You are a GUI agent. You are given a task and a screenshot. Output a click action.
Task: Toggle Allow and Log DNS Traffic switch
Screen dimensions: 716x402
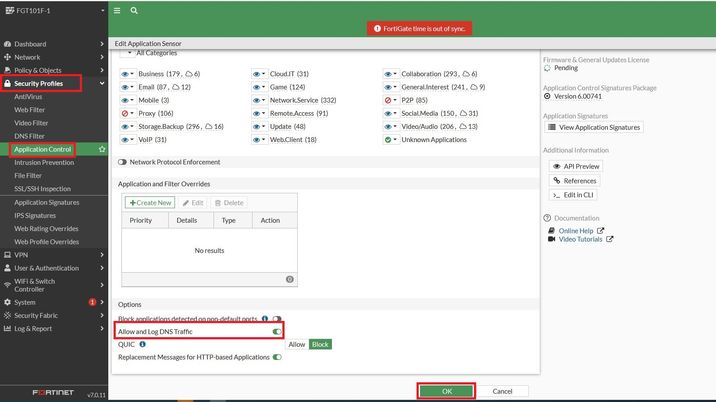(x=277, y=332)
